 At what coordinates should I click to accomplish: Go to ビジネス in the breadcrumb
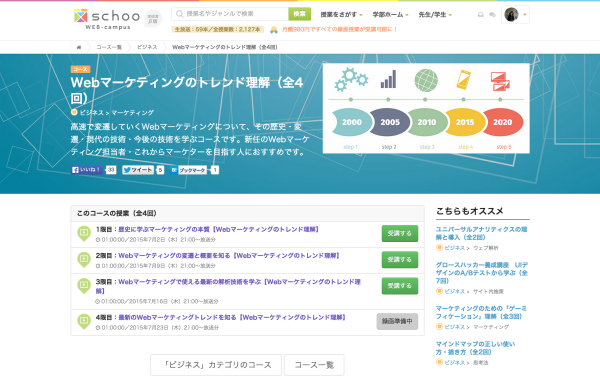point(147,47)
